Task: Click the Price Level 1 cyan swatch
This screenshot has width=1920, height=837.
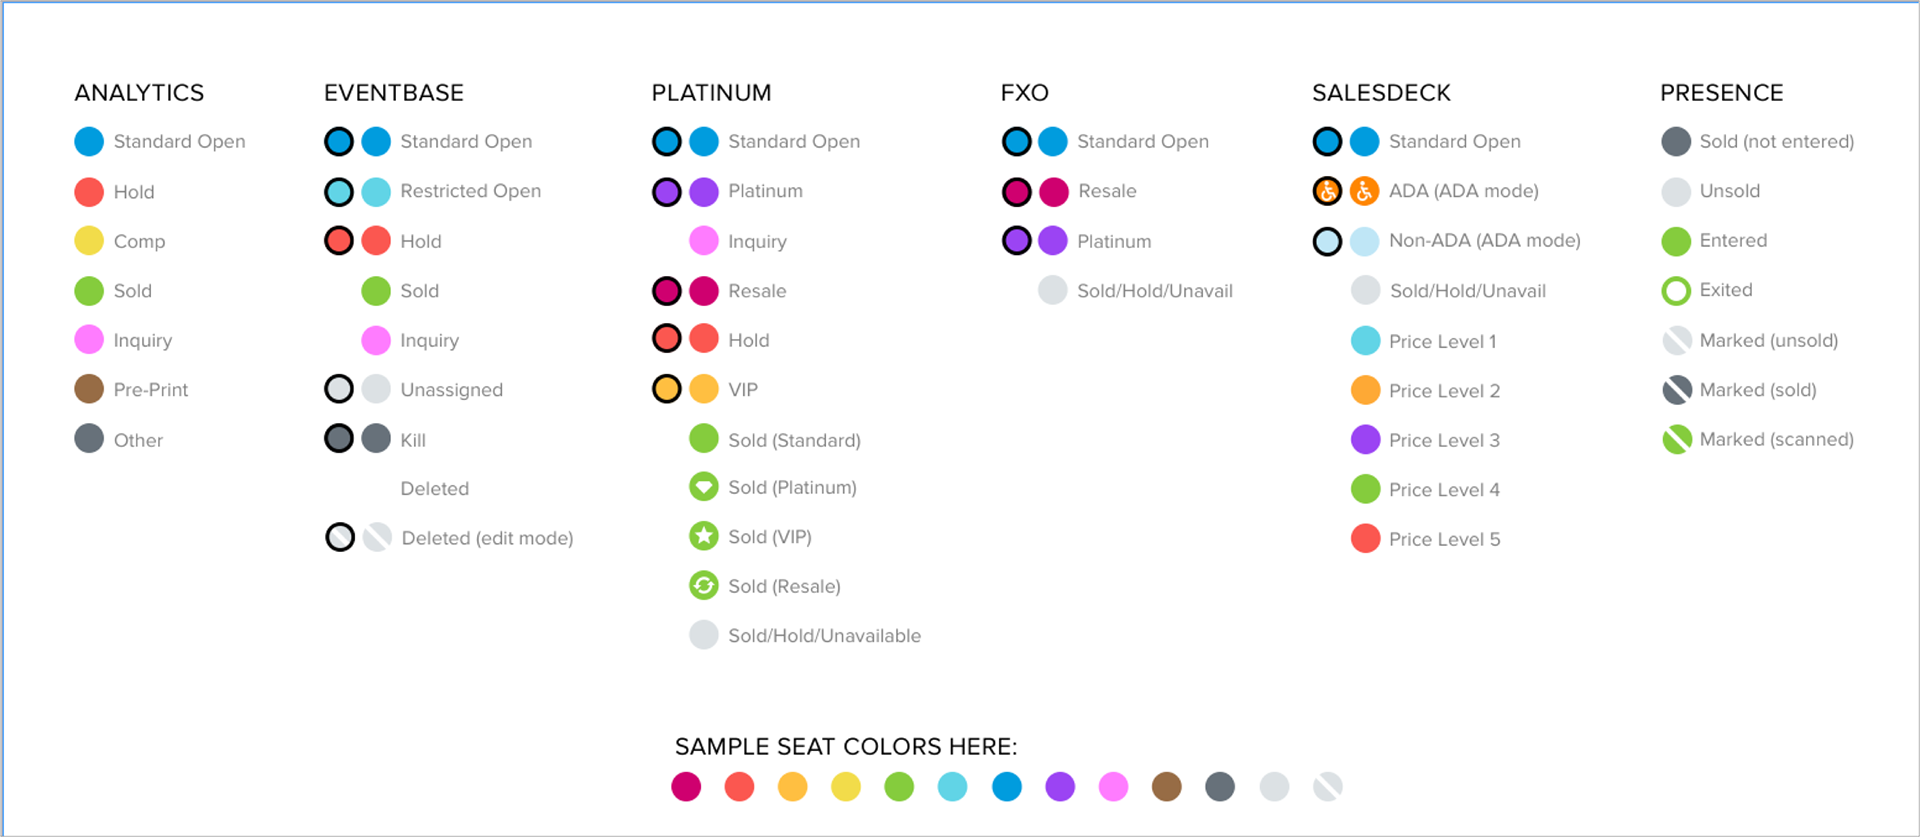Action: (1365, 341)
